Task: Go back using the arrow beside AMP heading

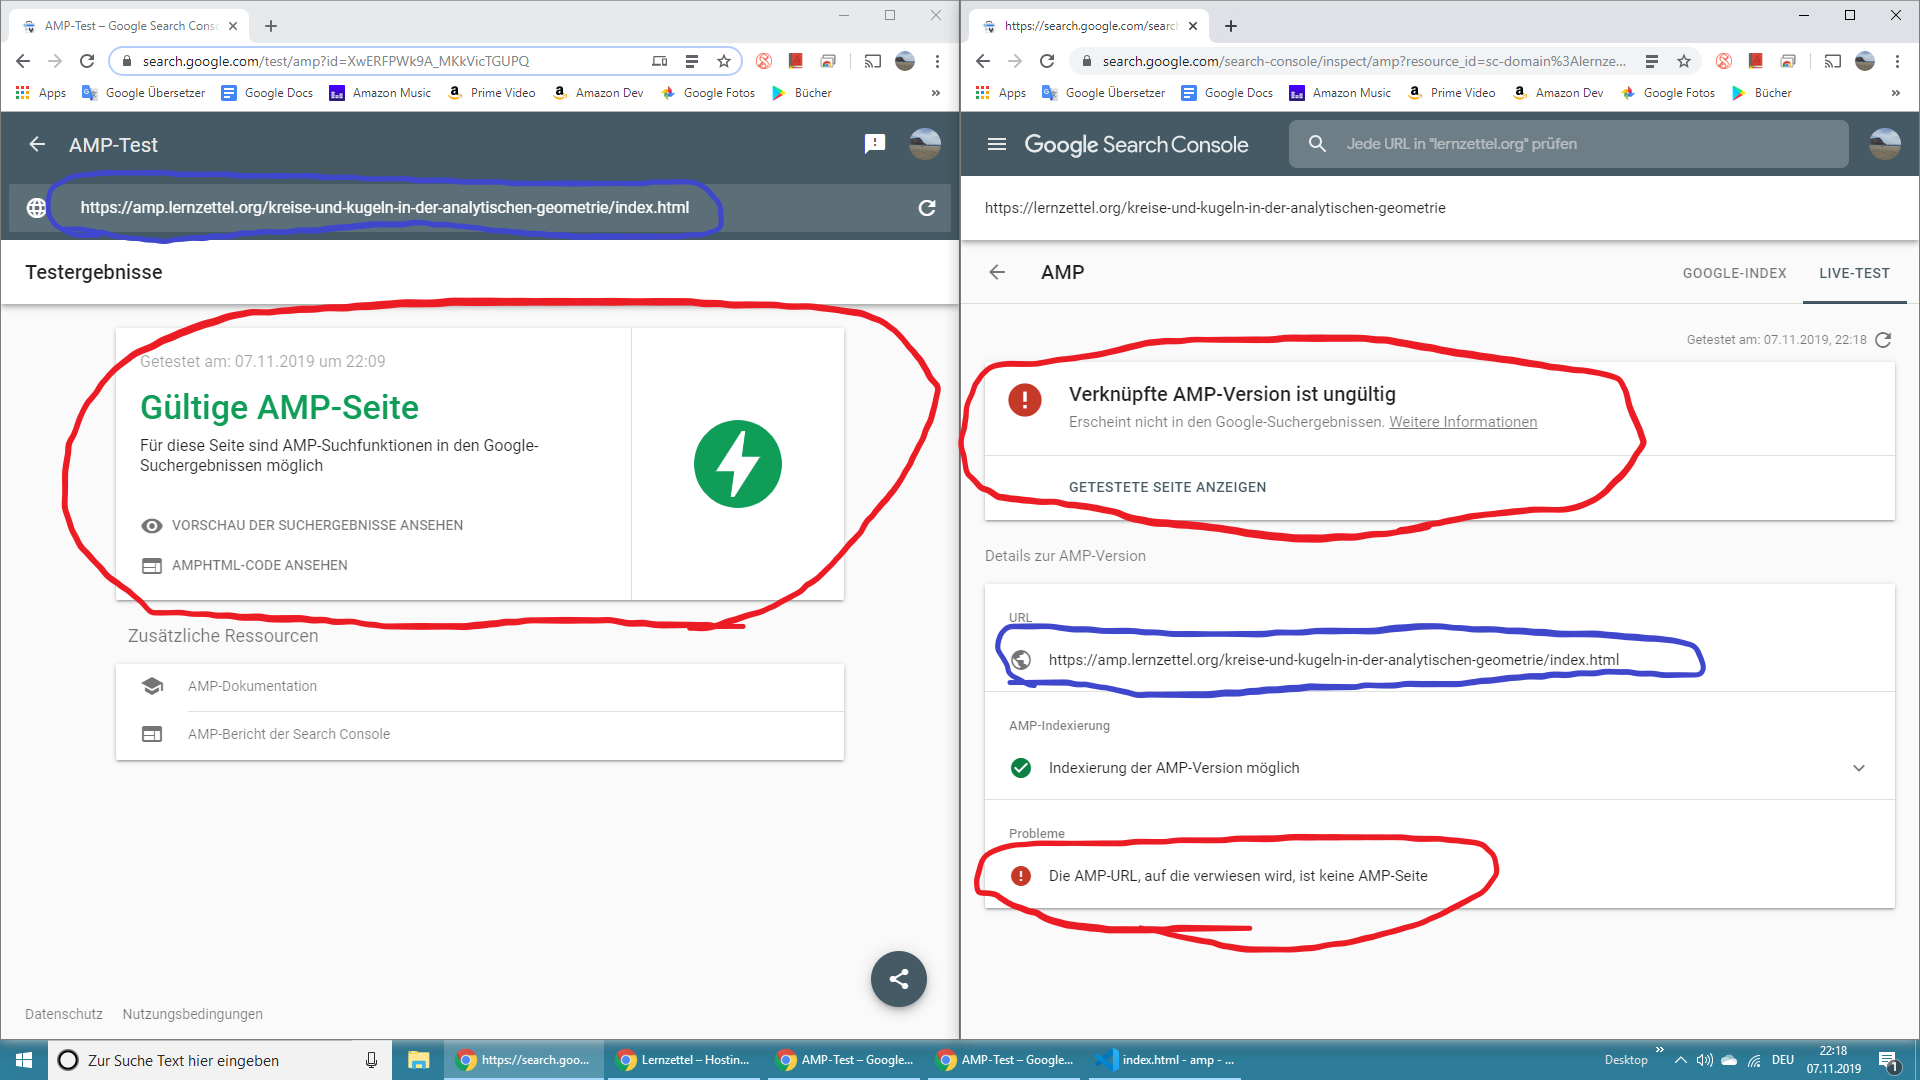Action: click(997, 272)
